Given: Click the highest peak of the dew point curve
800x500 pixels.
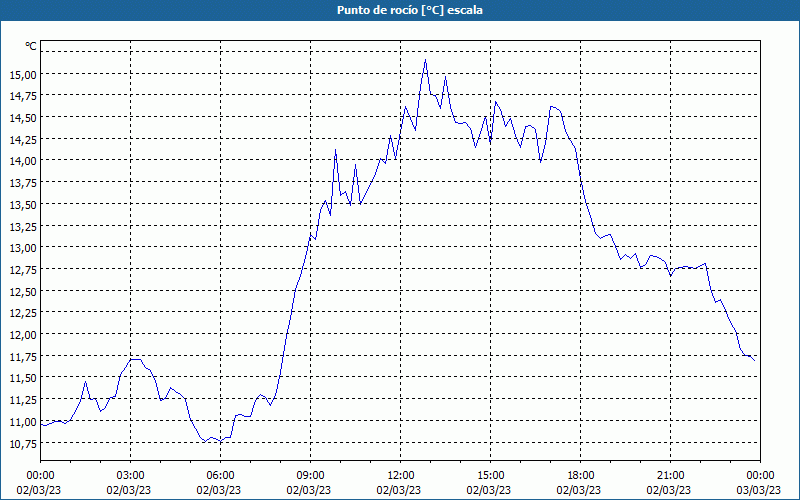Looking at the screenshot, I should click(x=426, y=60).
